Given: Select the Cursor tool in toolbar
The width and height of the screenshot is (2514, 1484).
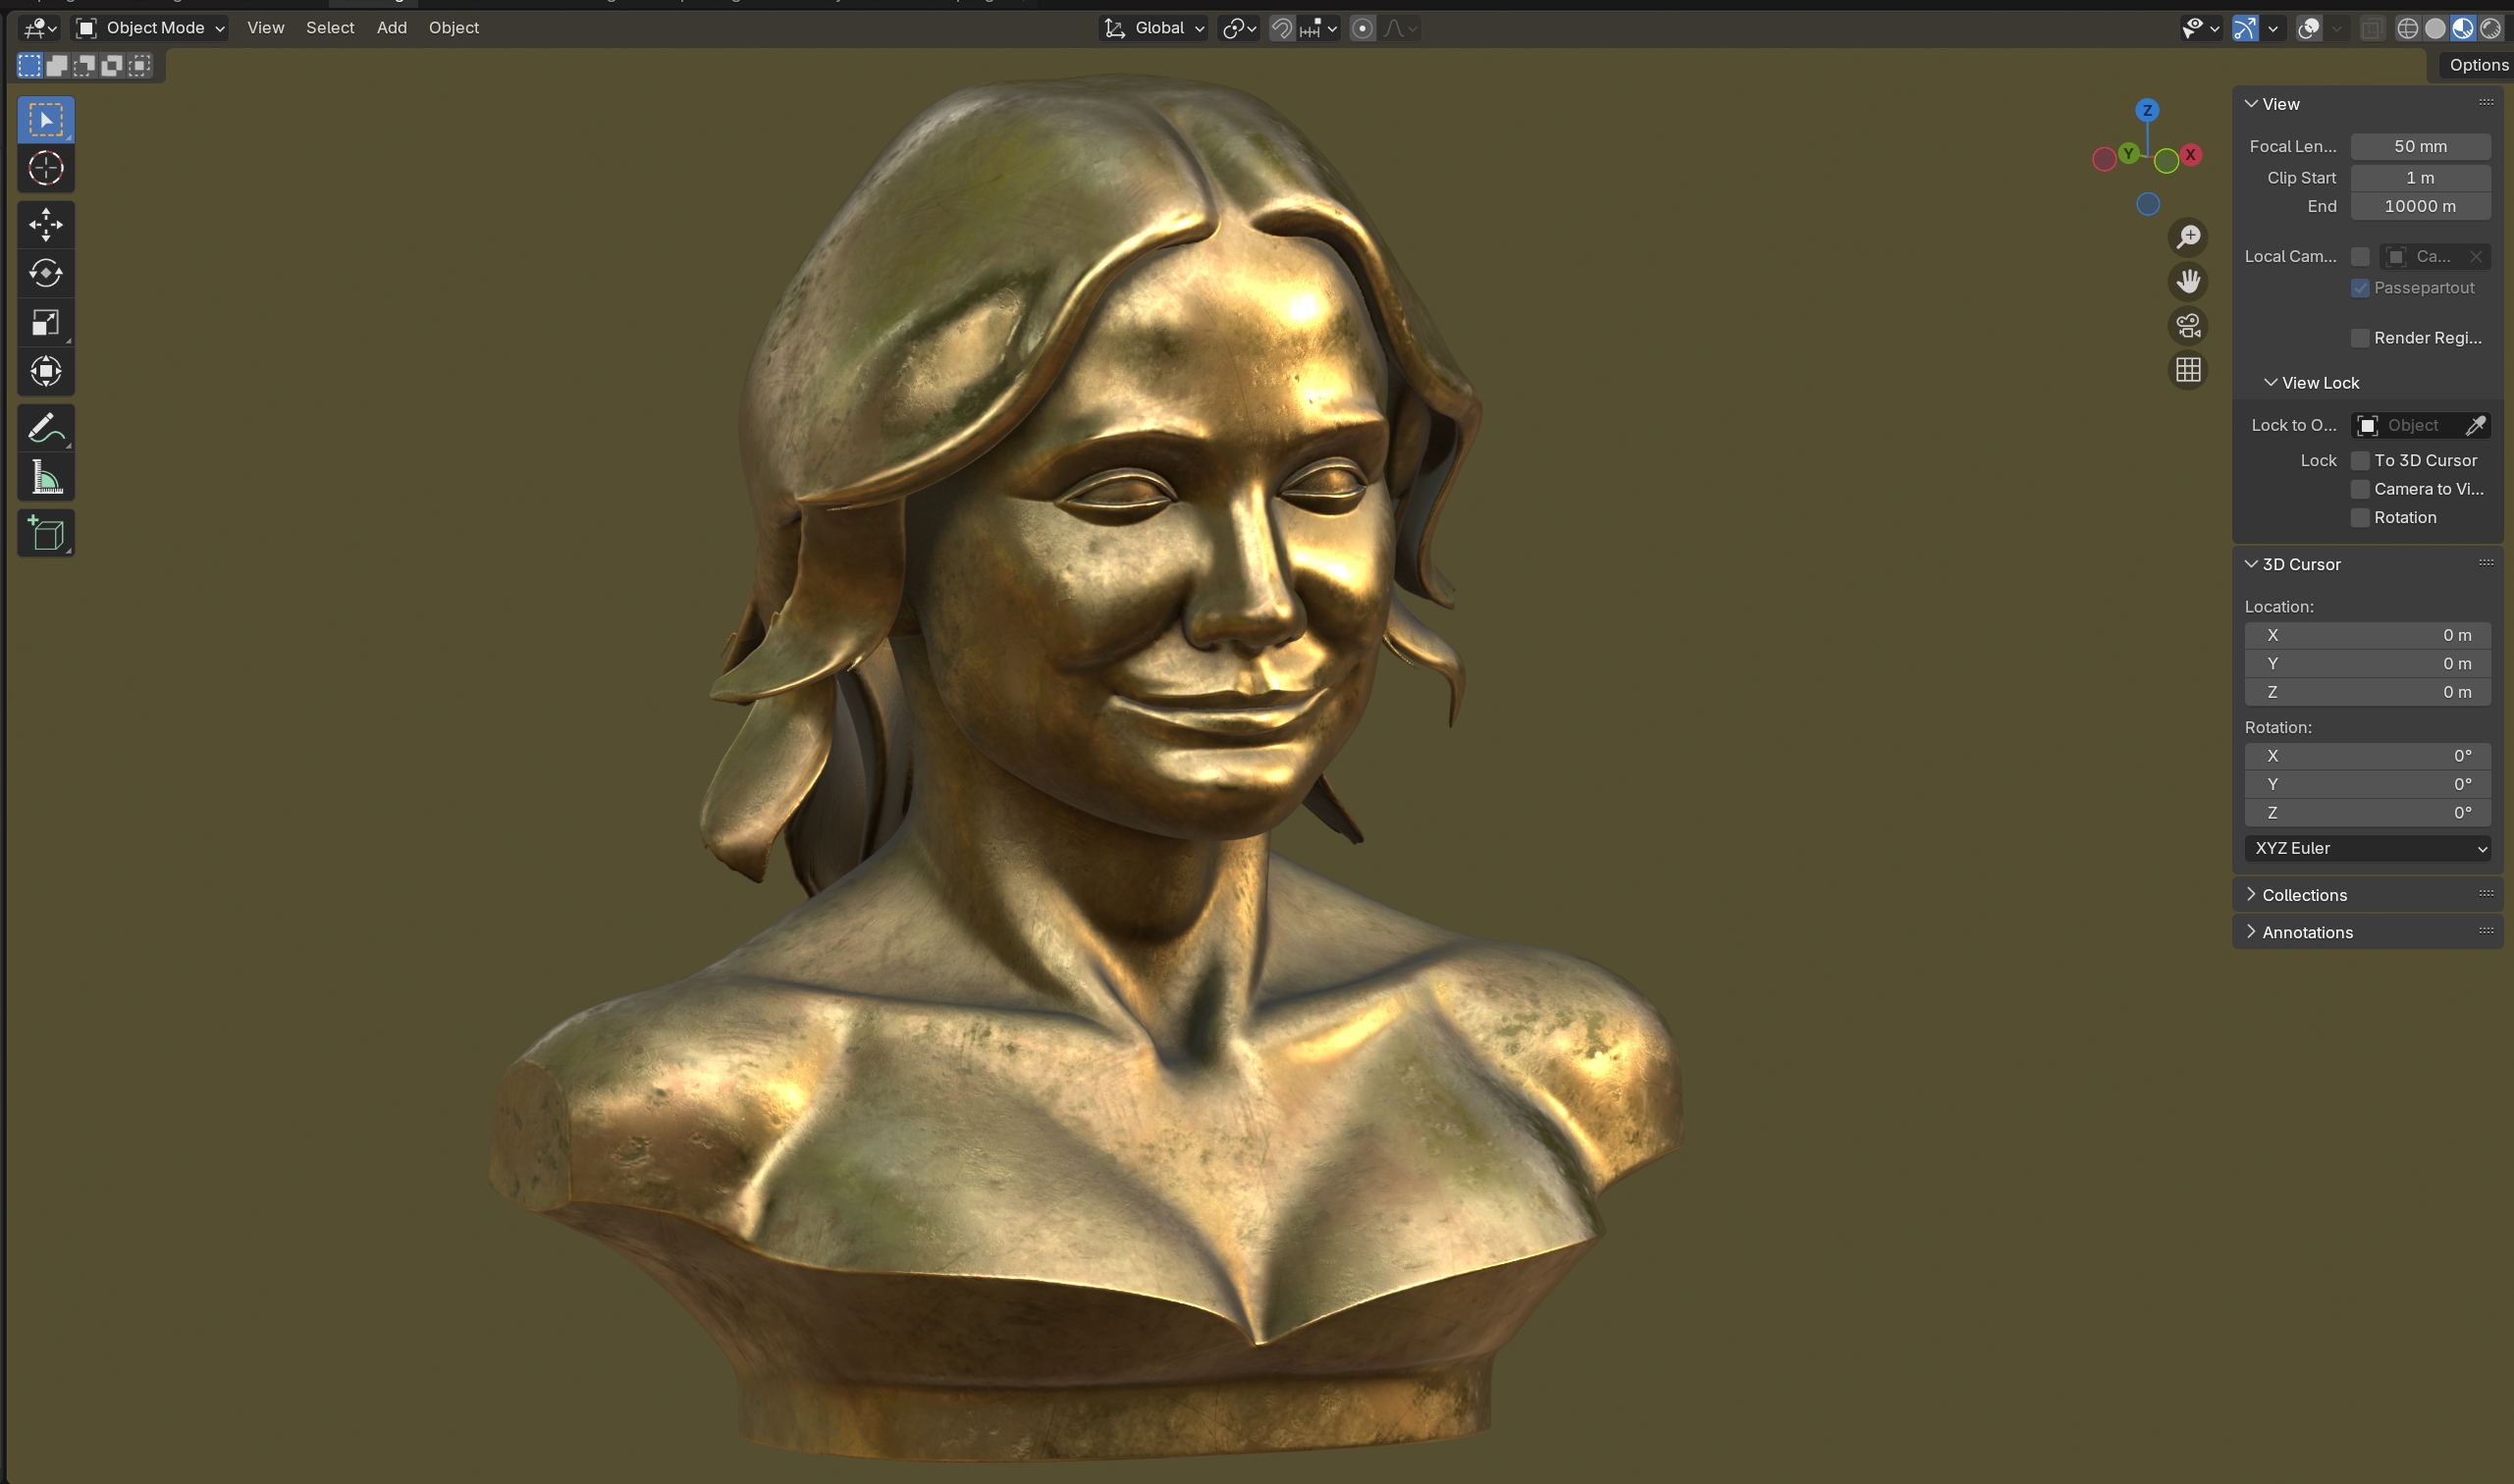Looking at the screenshot, I should 46,168.
